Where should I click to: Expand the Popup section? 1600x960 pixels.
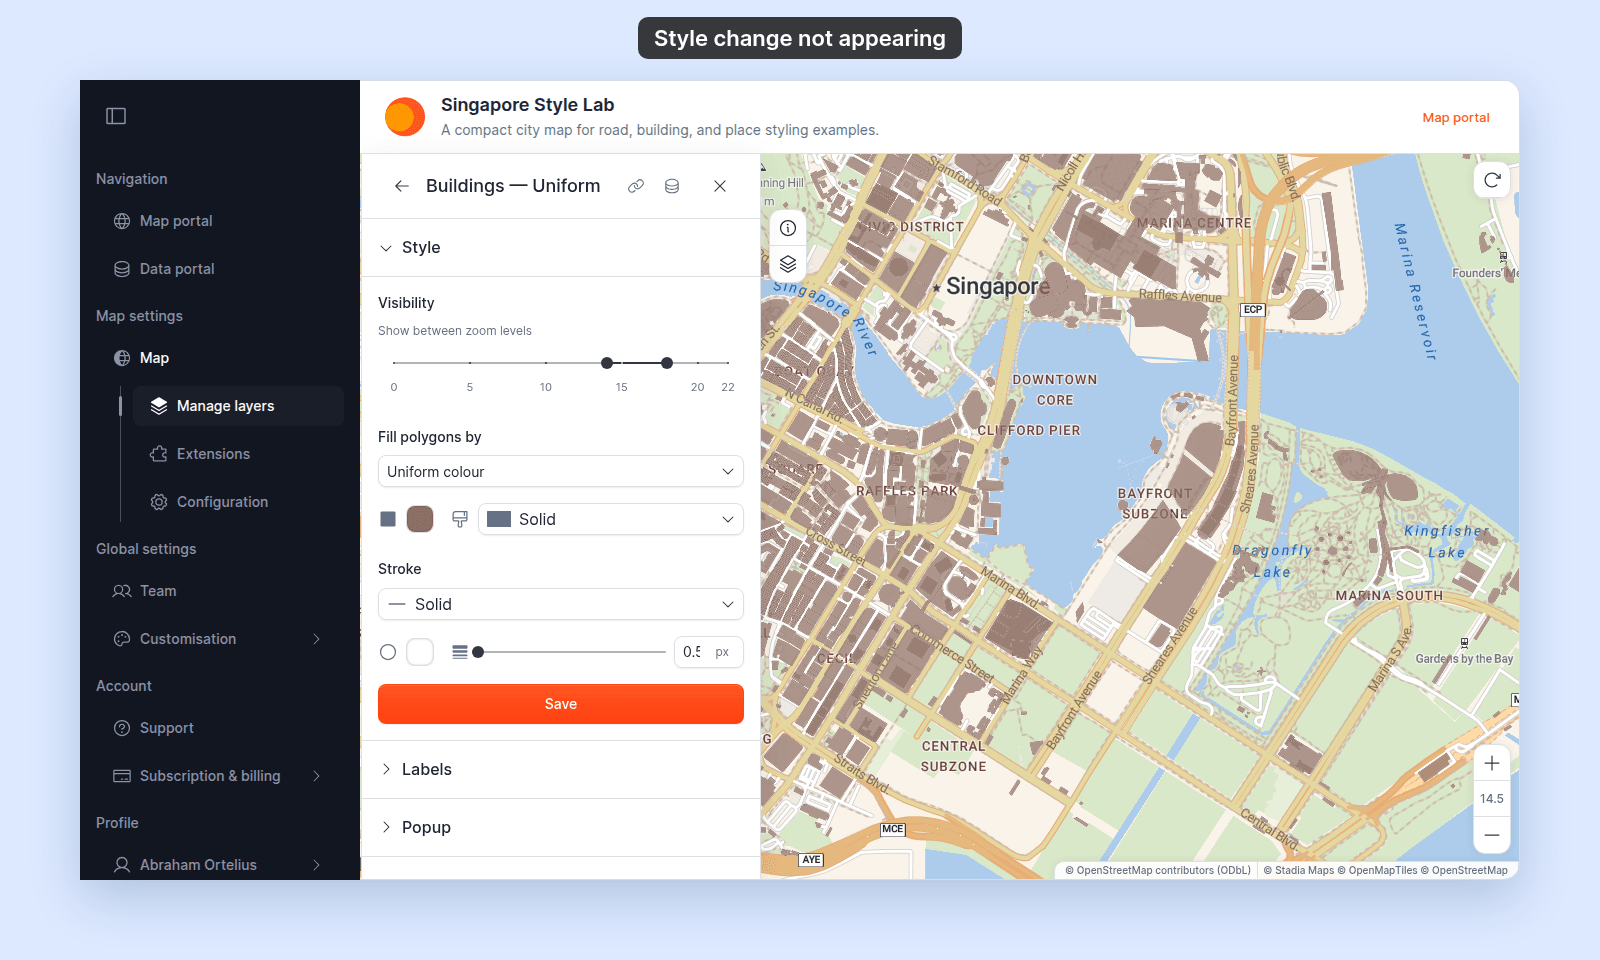coord(560,828)
